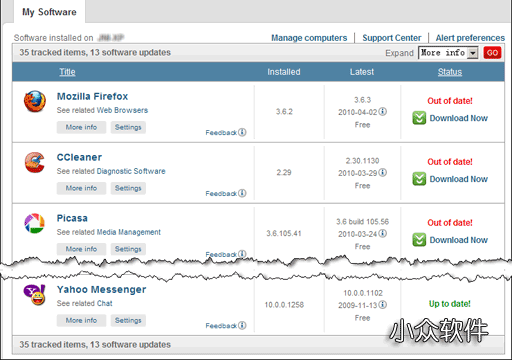
Task: Click Settings button for Mozilla Firefox
Action: 128,127
